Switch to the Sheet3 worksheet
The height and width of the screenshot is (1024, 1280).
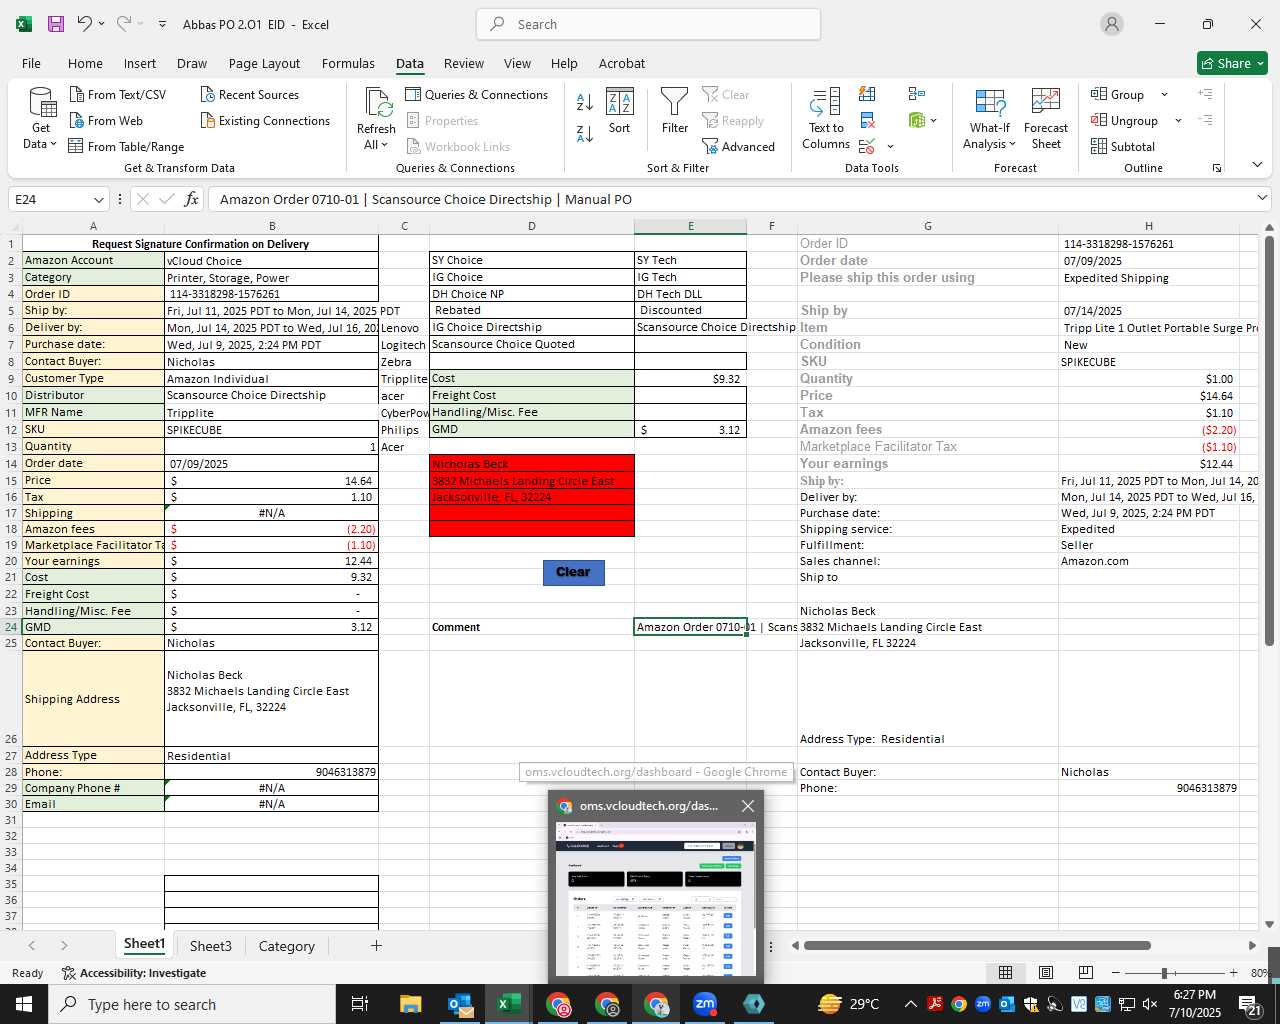point(210,946)
